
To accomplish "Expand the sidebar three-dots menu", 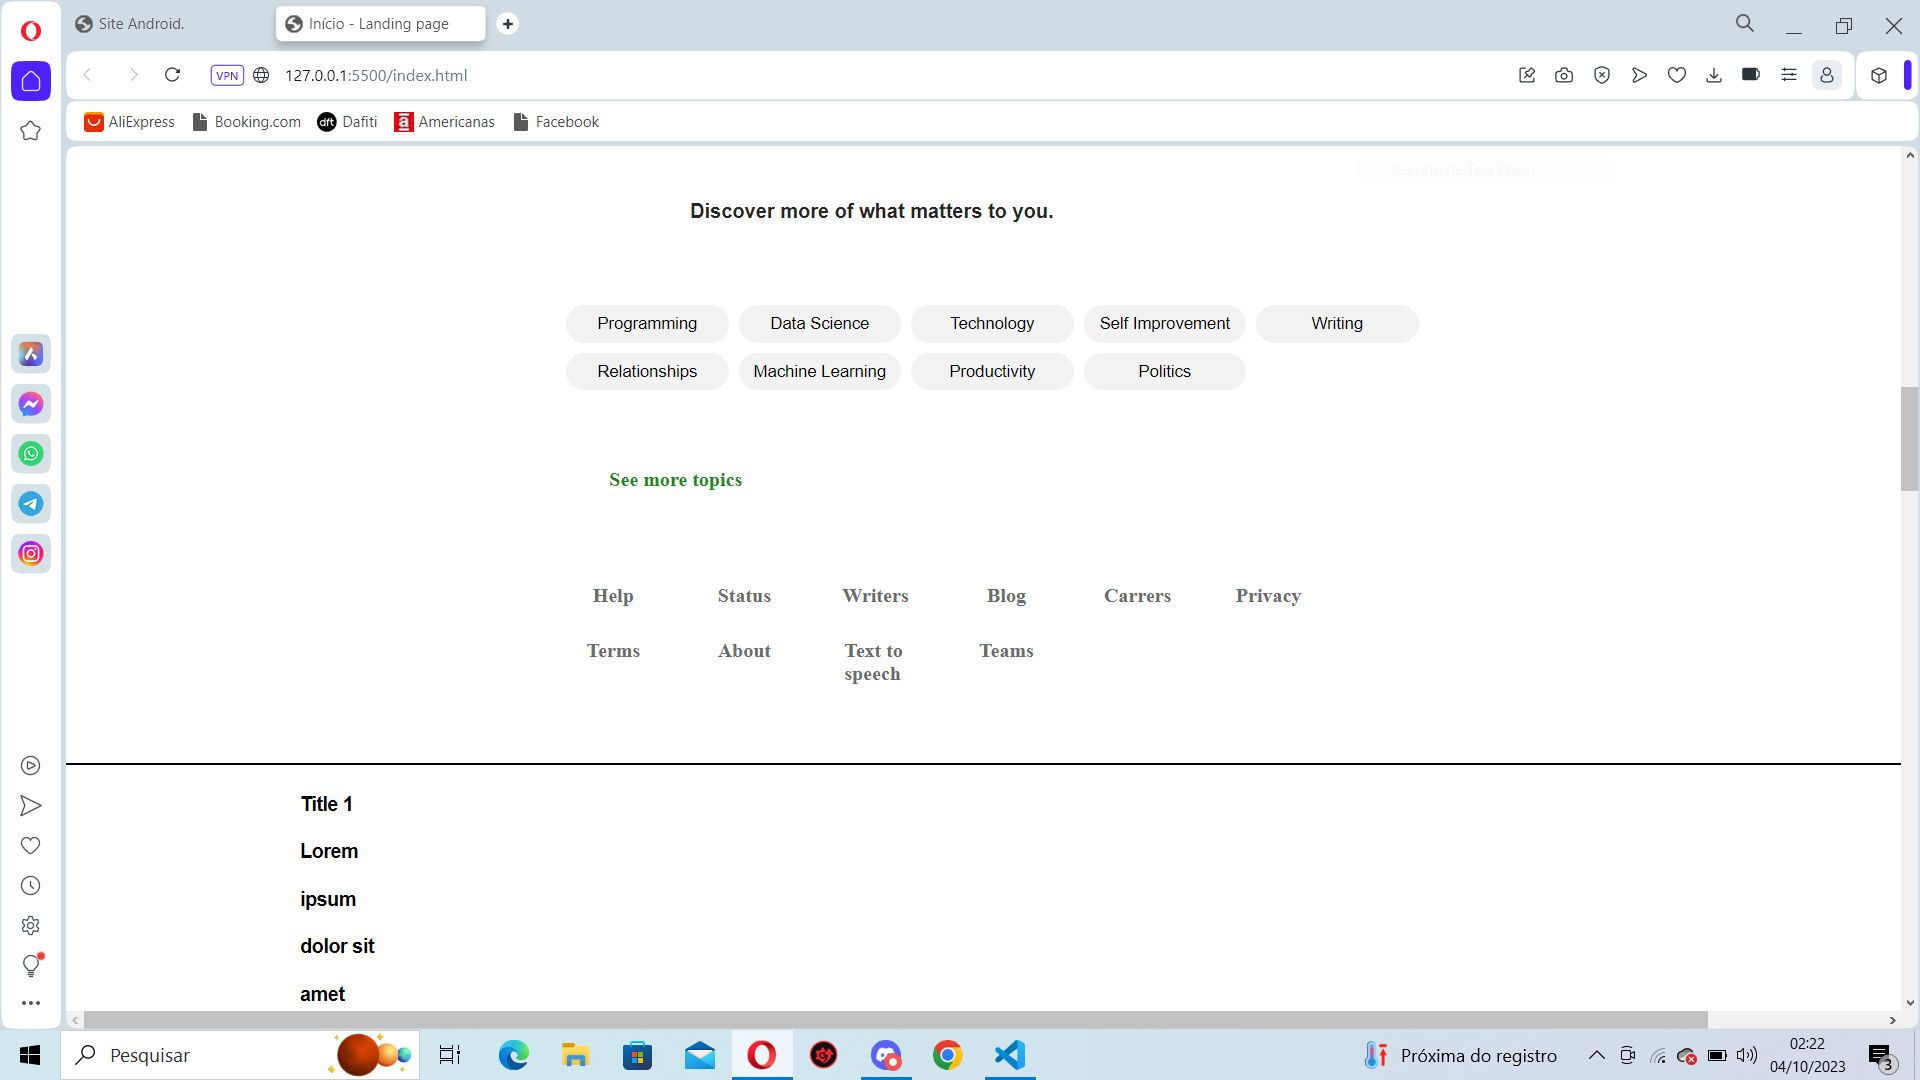I will [31, 1002].
